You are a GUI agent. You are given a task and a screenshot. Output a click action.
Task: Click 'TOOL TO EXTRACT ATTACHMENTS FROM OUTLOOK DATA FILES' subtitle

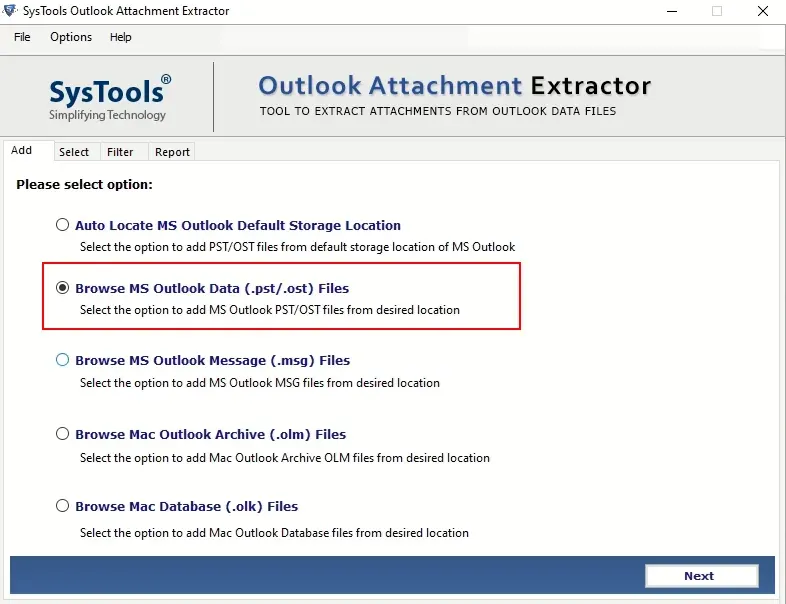pos(438,111)
